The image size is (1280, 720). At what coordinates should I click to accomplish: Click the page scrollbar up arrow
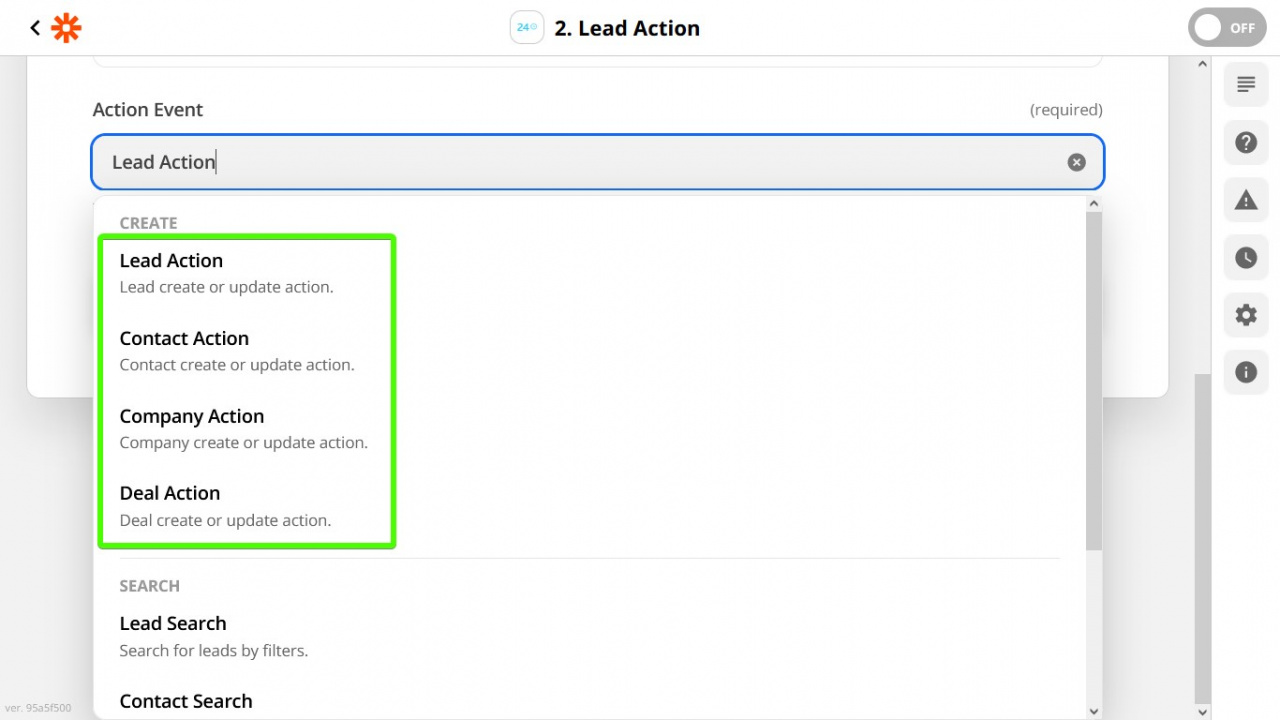click(1202, 65)
